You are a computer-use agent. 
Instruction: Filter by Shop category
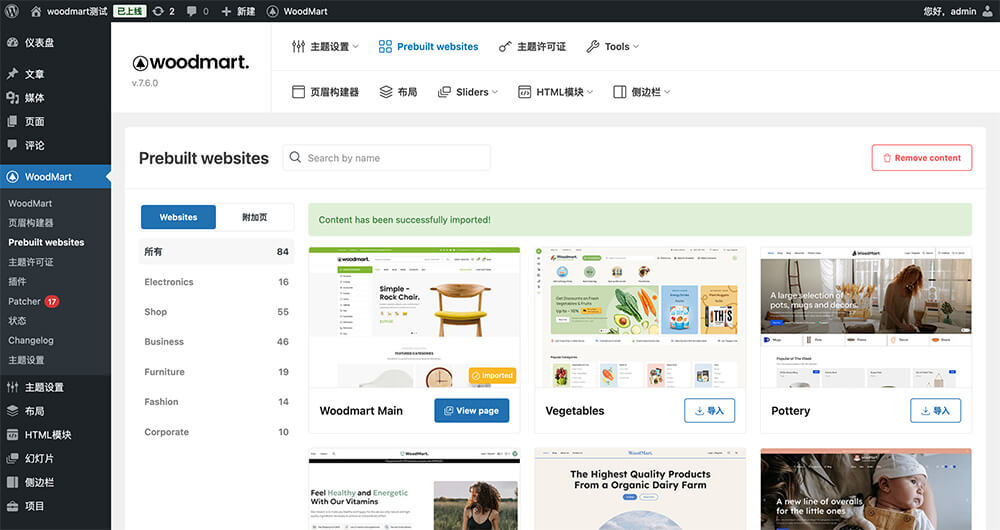click(216, 312)
